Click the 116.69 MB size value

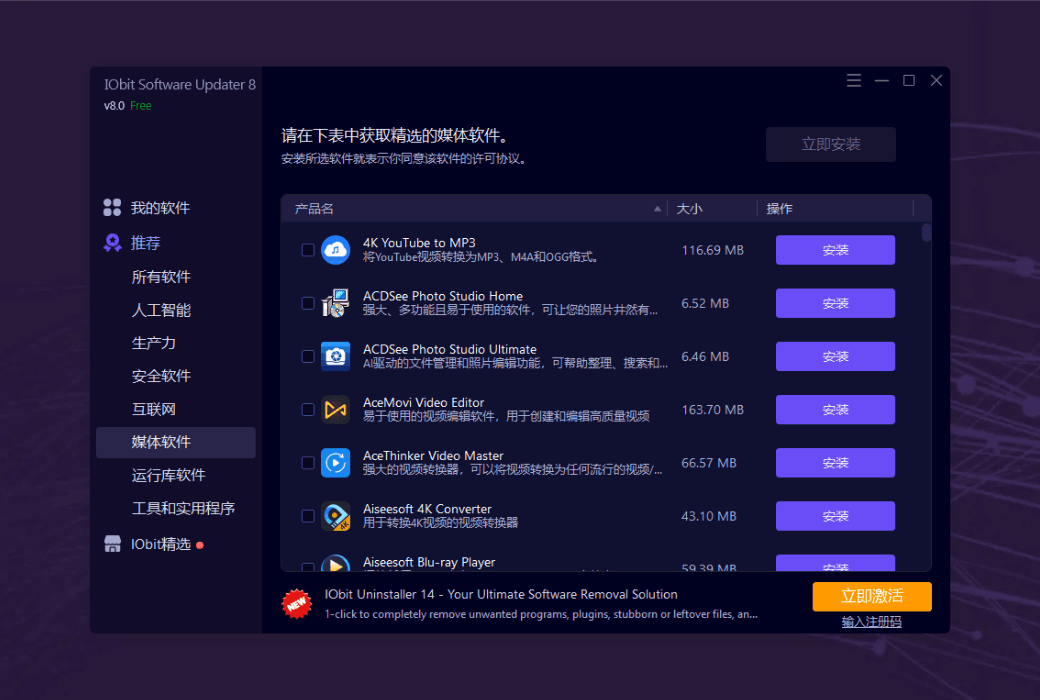(x=712, y=250)
